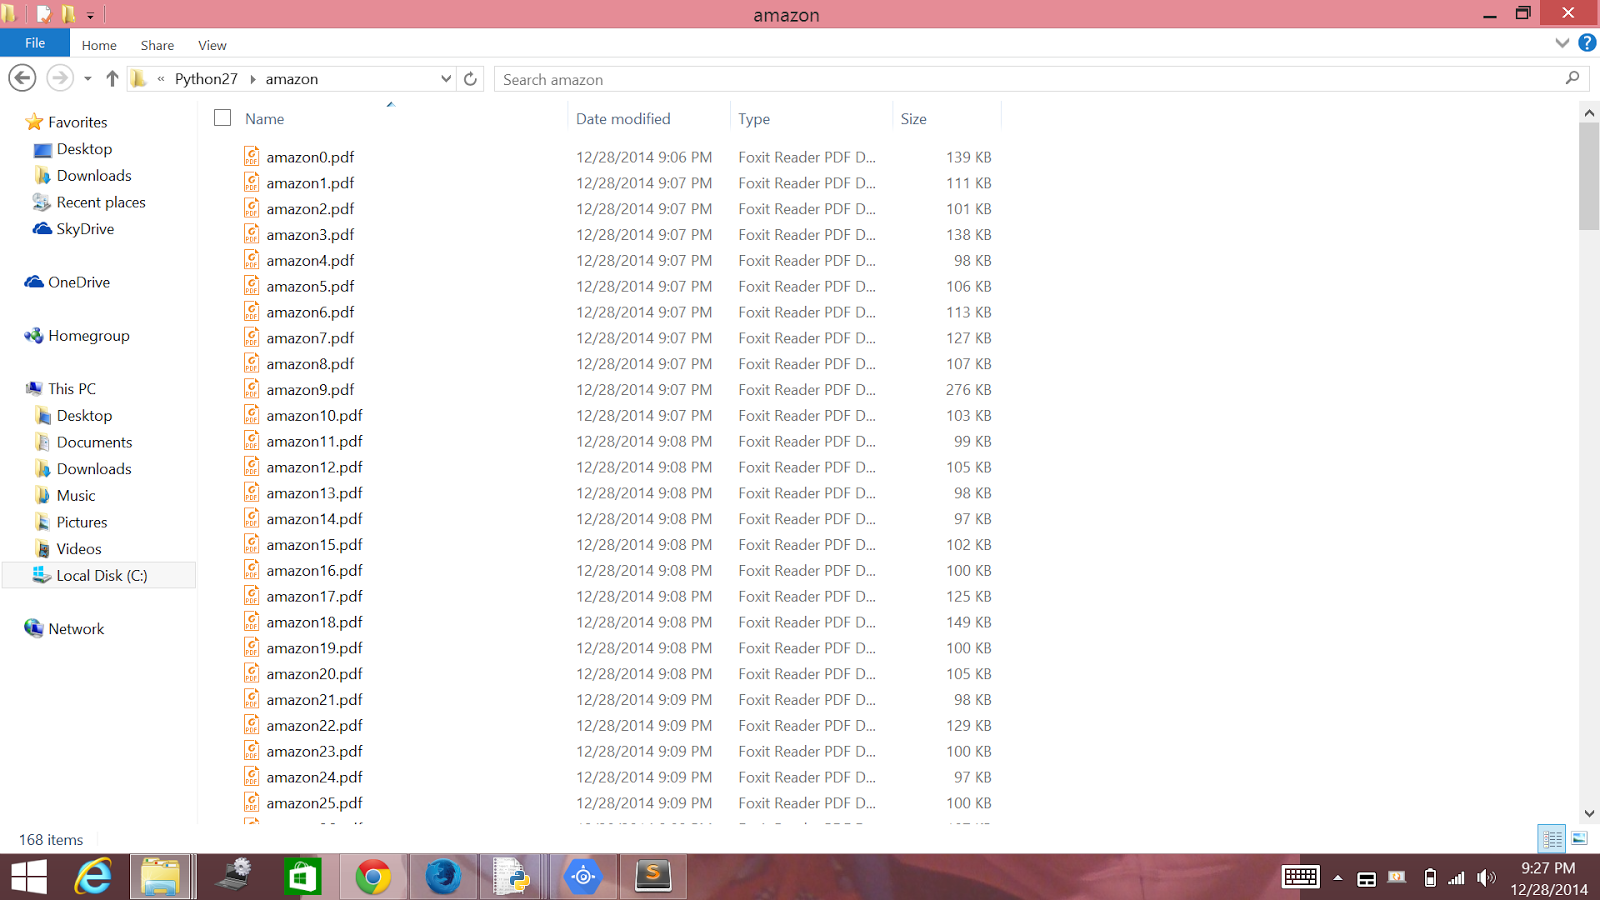Screen dimensions: 1600x900
Task: Show hidden system tray icons
Action: [1337, 878]
